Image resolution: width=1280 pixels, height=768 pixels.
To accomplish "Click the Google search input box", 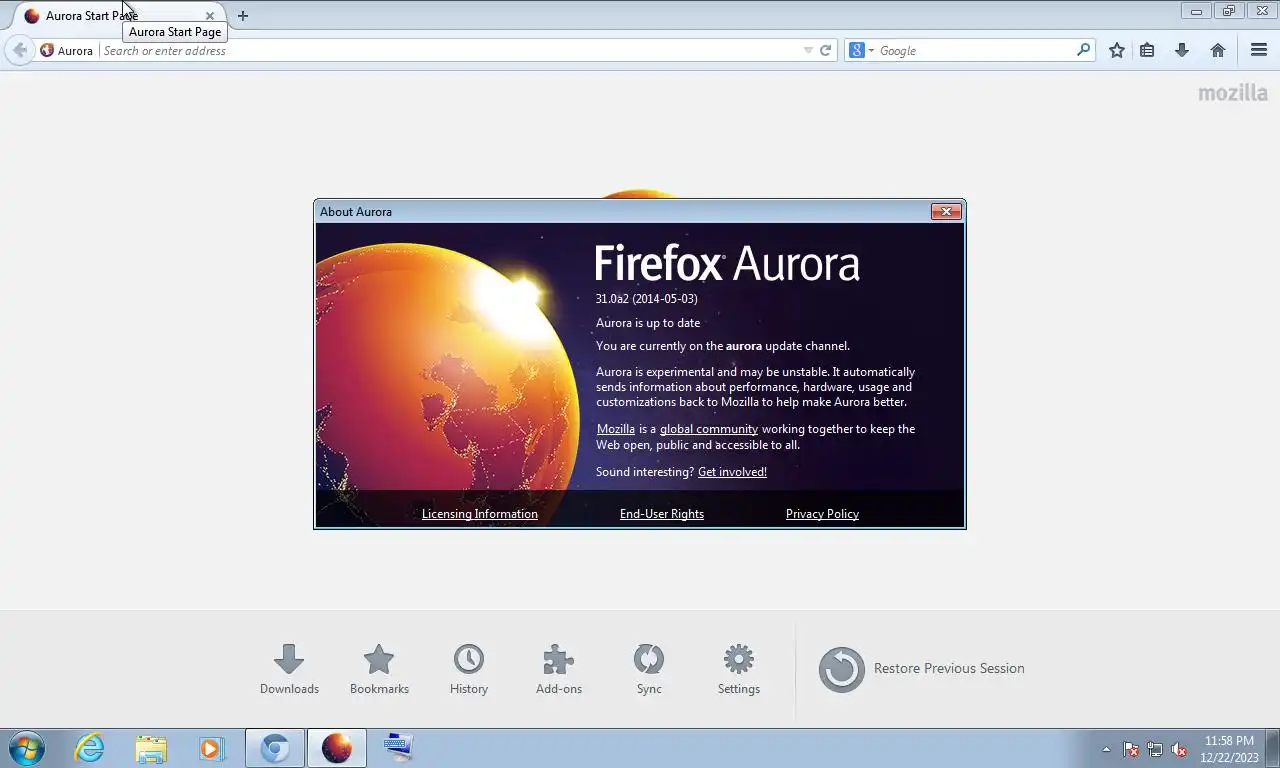I will pyautogui.click(x=976, y=50).
